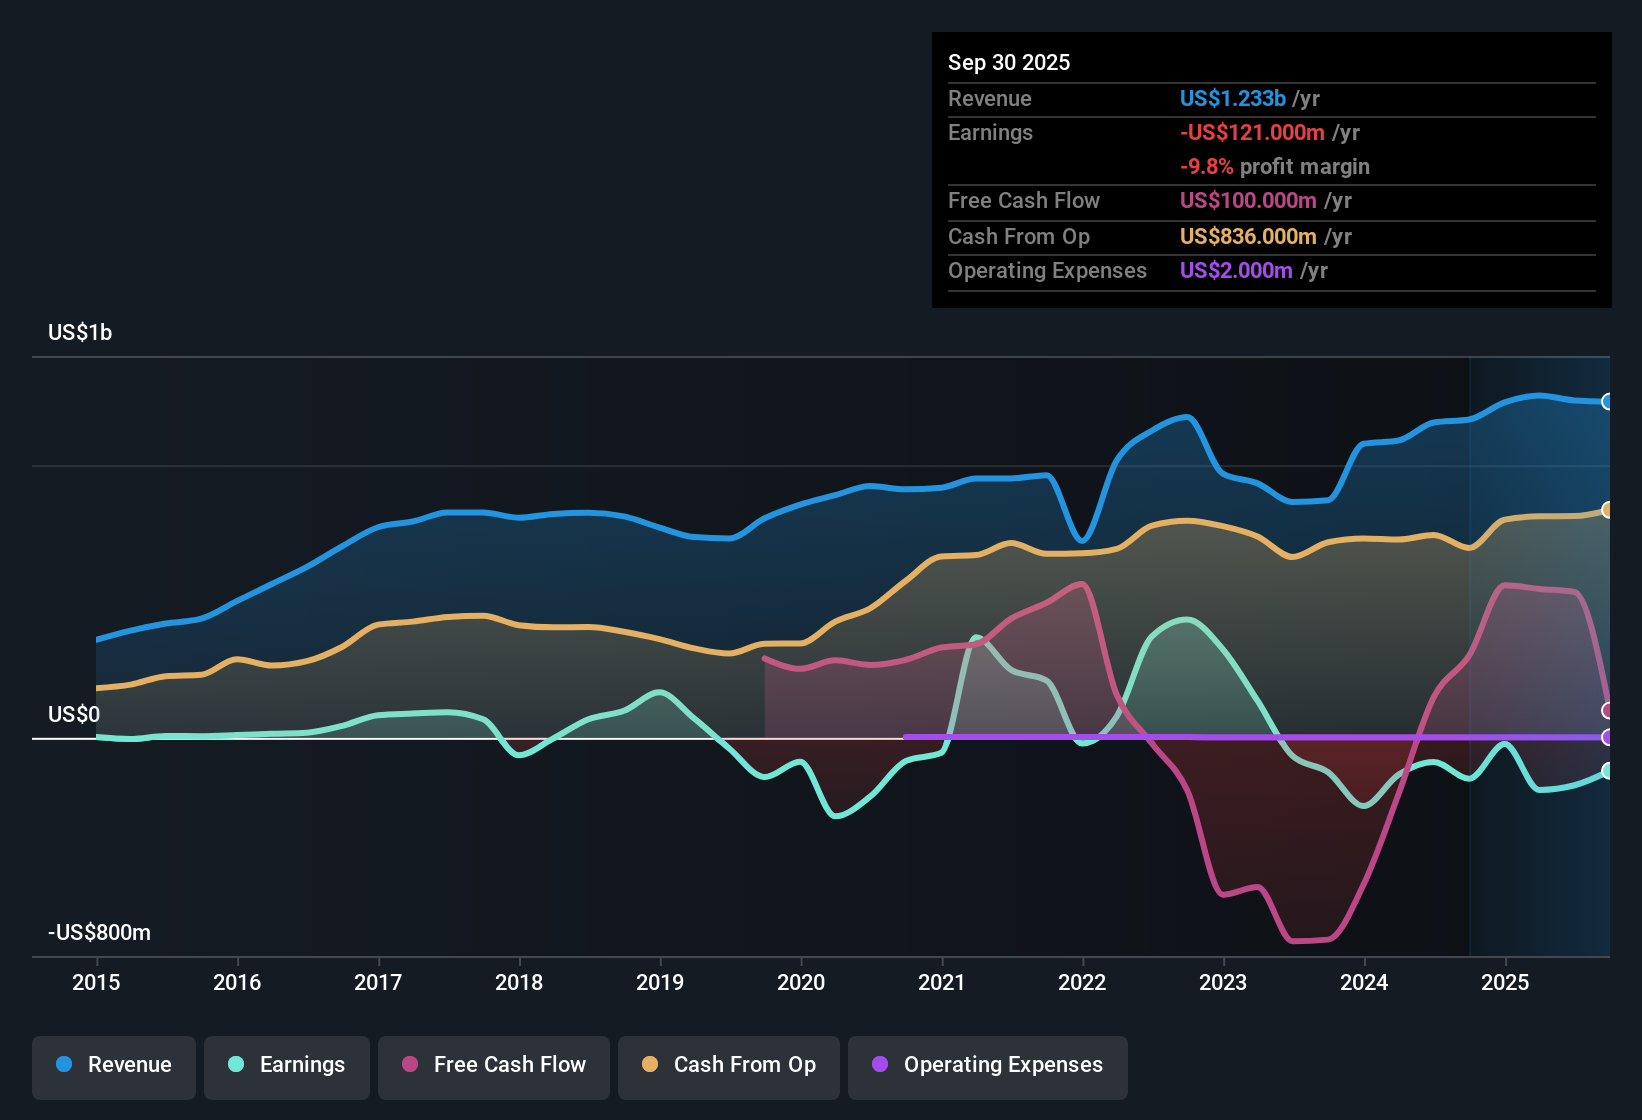Screen dimensions: 1642x1120
Task: Toggle the Revenue series visibility
Action: [113, 1065]
